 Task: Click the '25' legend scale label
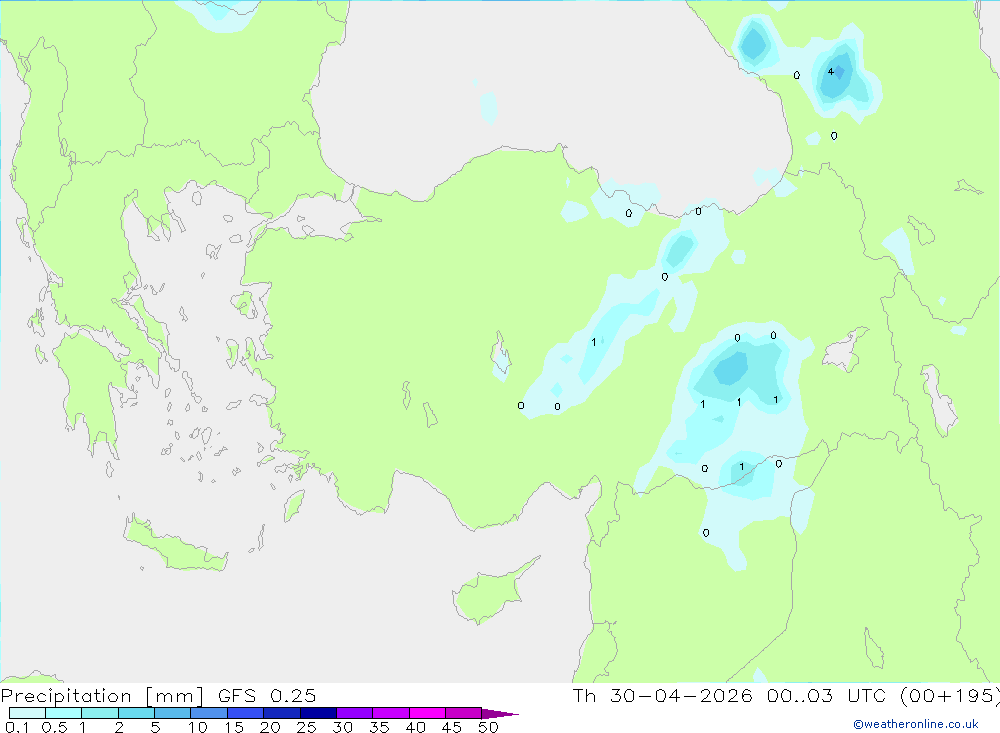(306, 727)
